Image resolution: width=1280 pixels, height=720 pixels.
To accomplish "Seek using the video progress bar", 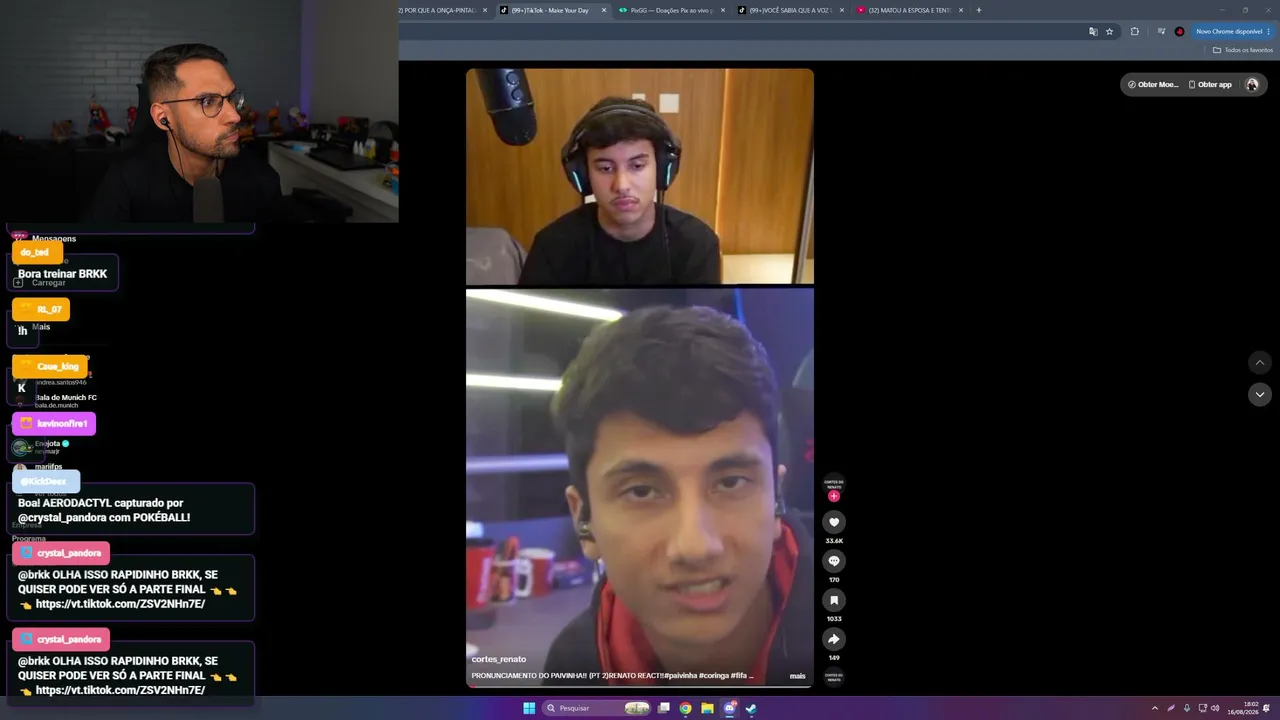I will [x=640, y=686].
